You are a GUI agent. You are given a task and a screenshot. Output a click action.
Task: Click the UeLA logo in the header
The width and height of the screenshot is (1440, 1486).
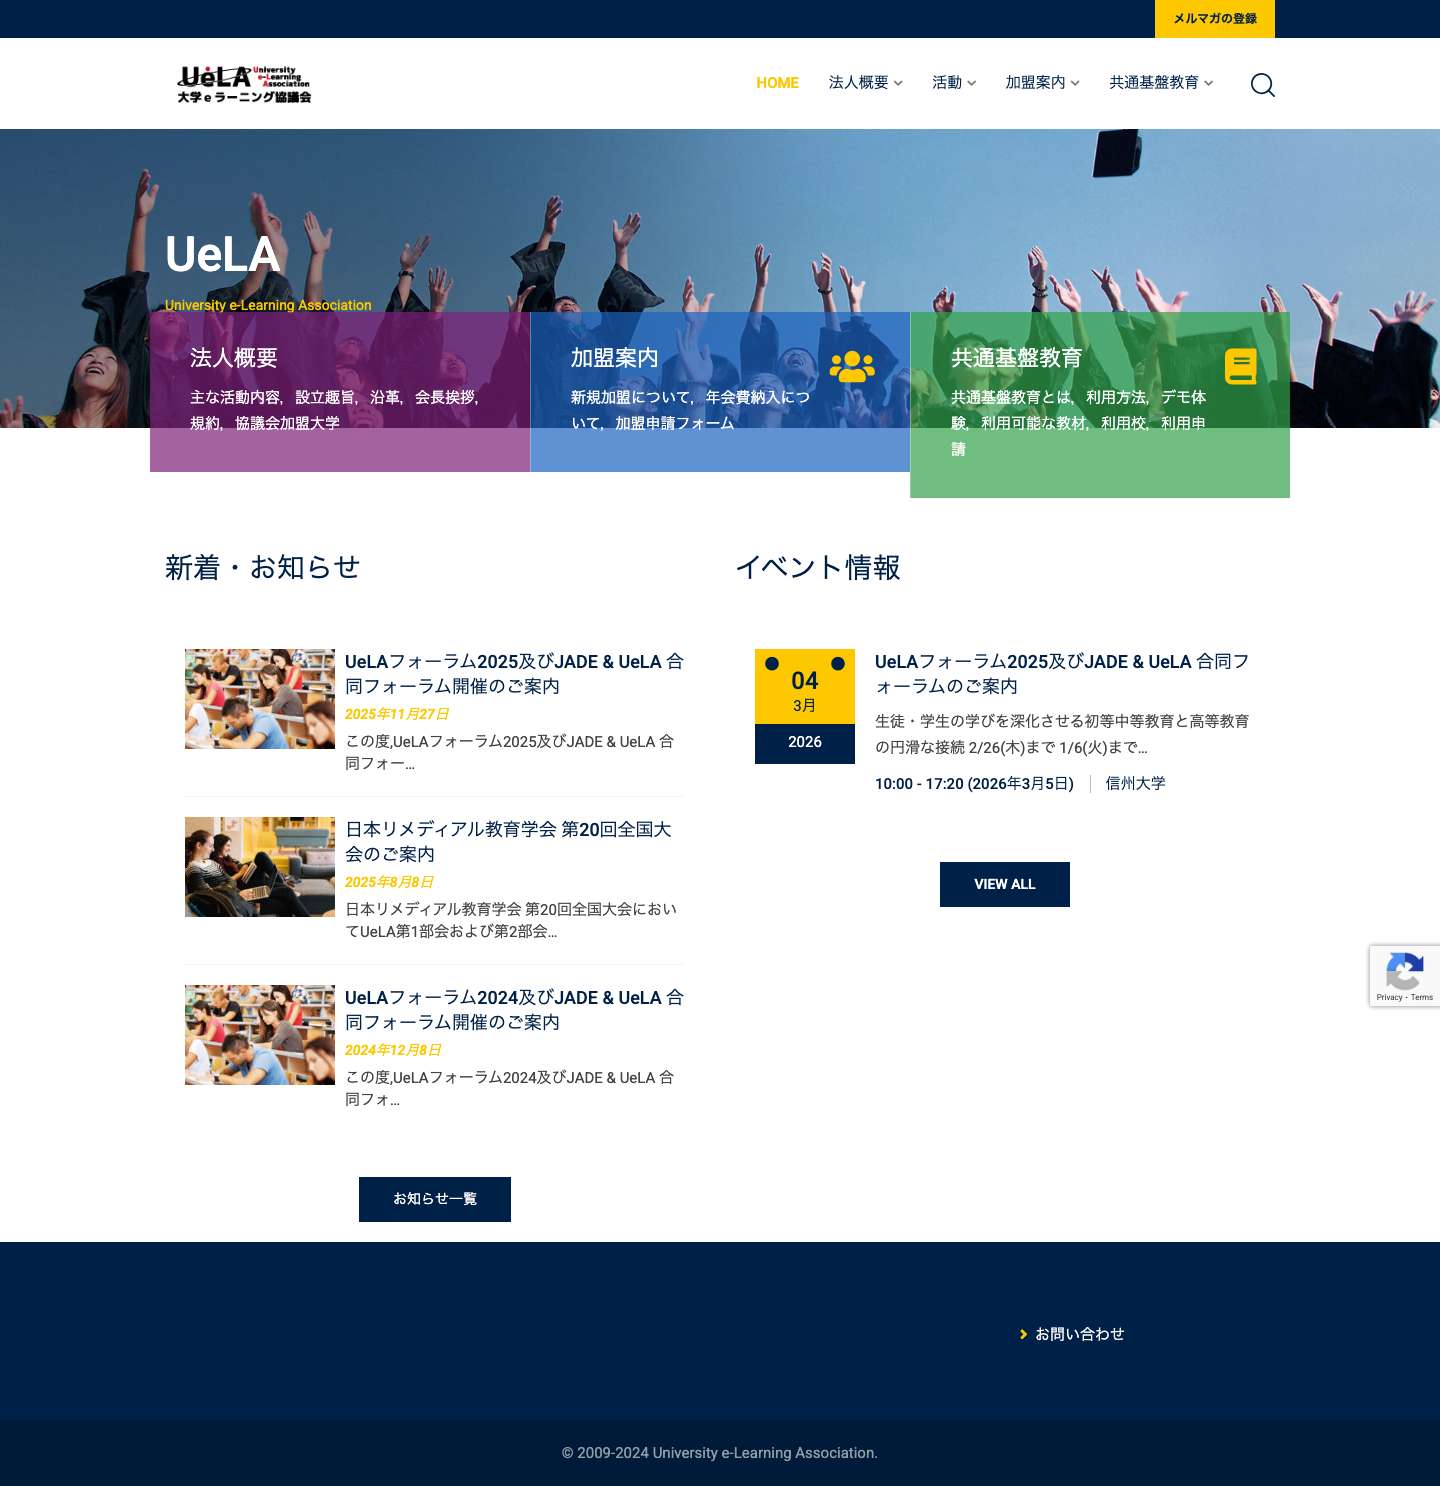click(243, 83)
